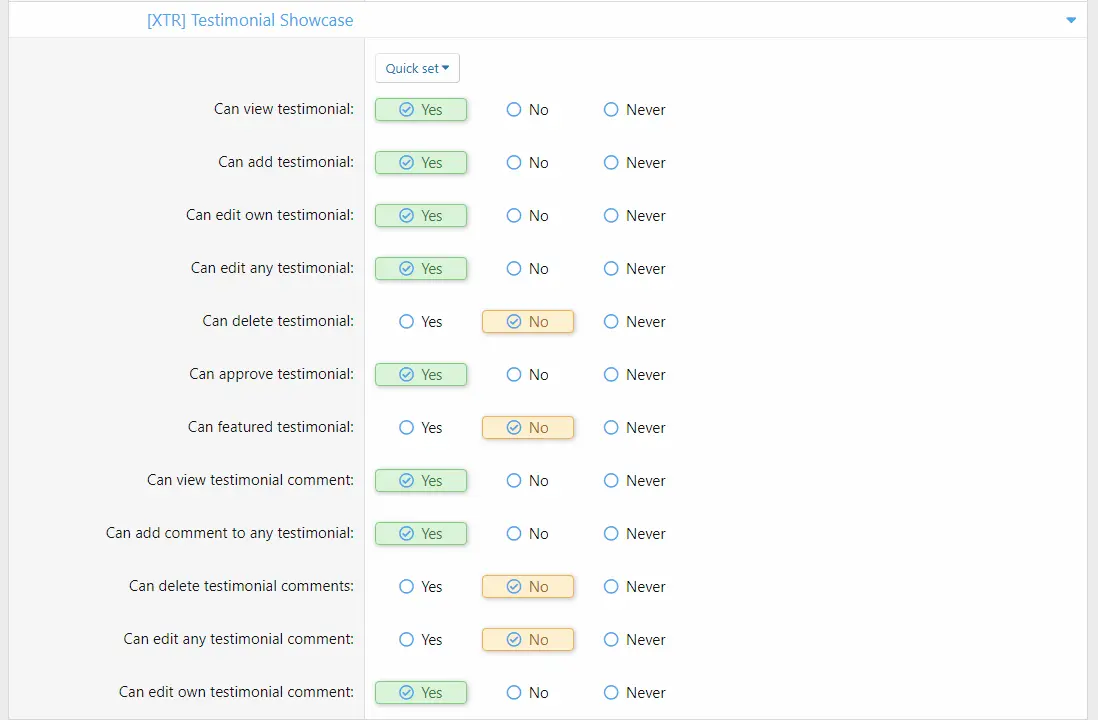Select Never for Can edit own testimonial comment
Image resolution: width=1098 pixels, height=720 pixels.
point(634,693)
